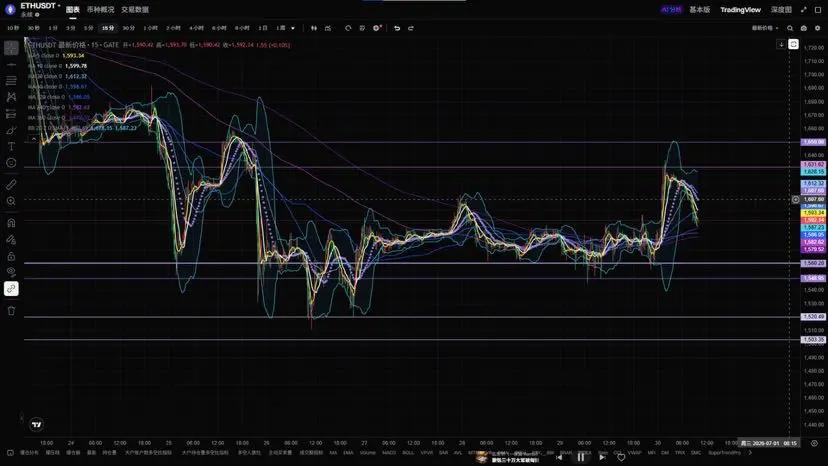The width and height of the screenshot is (828, 466).
Task: Switch to the 交易数据 tab
Action: point(135,10)
